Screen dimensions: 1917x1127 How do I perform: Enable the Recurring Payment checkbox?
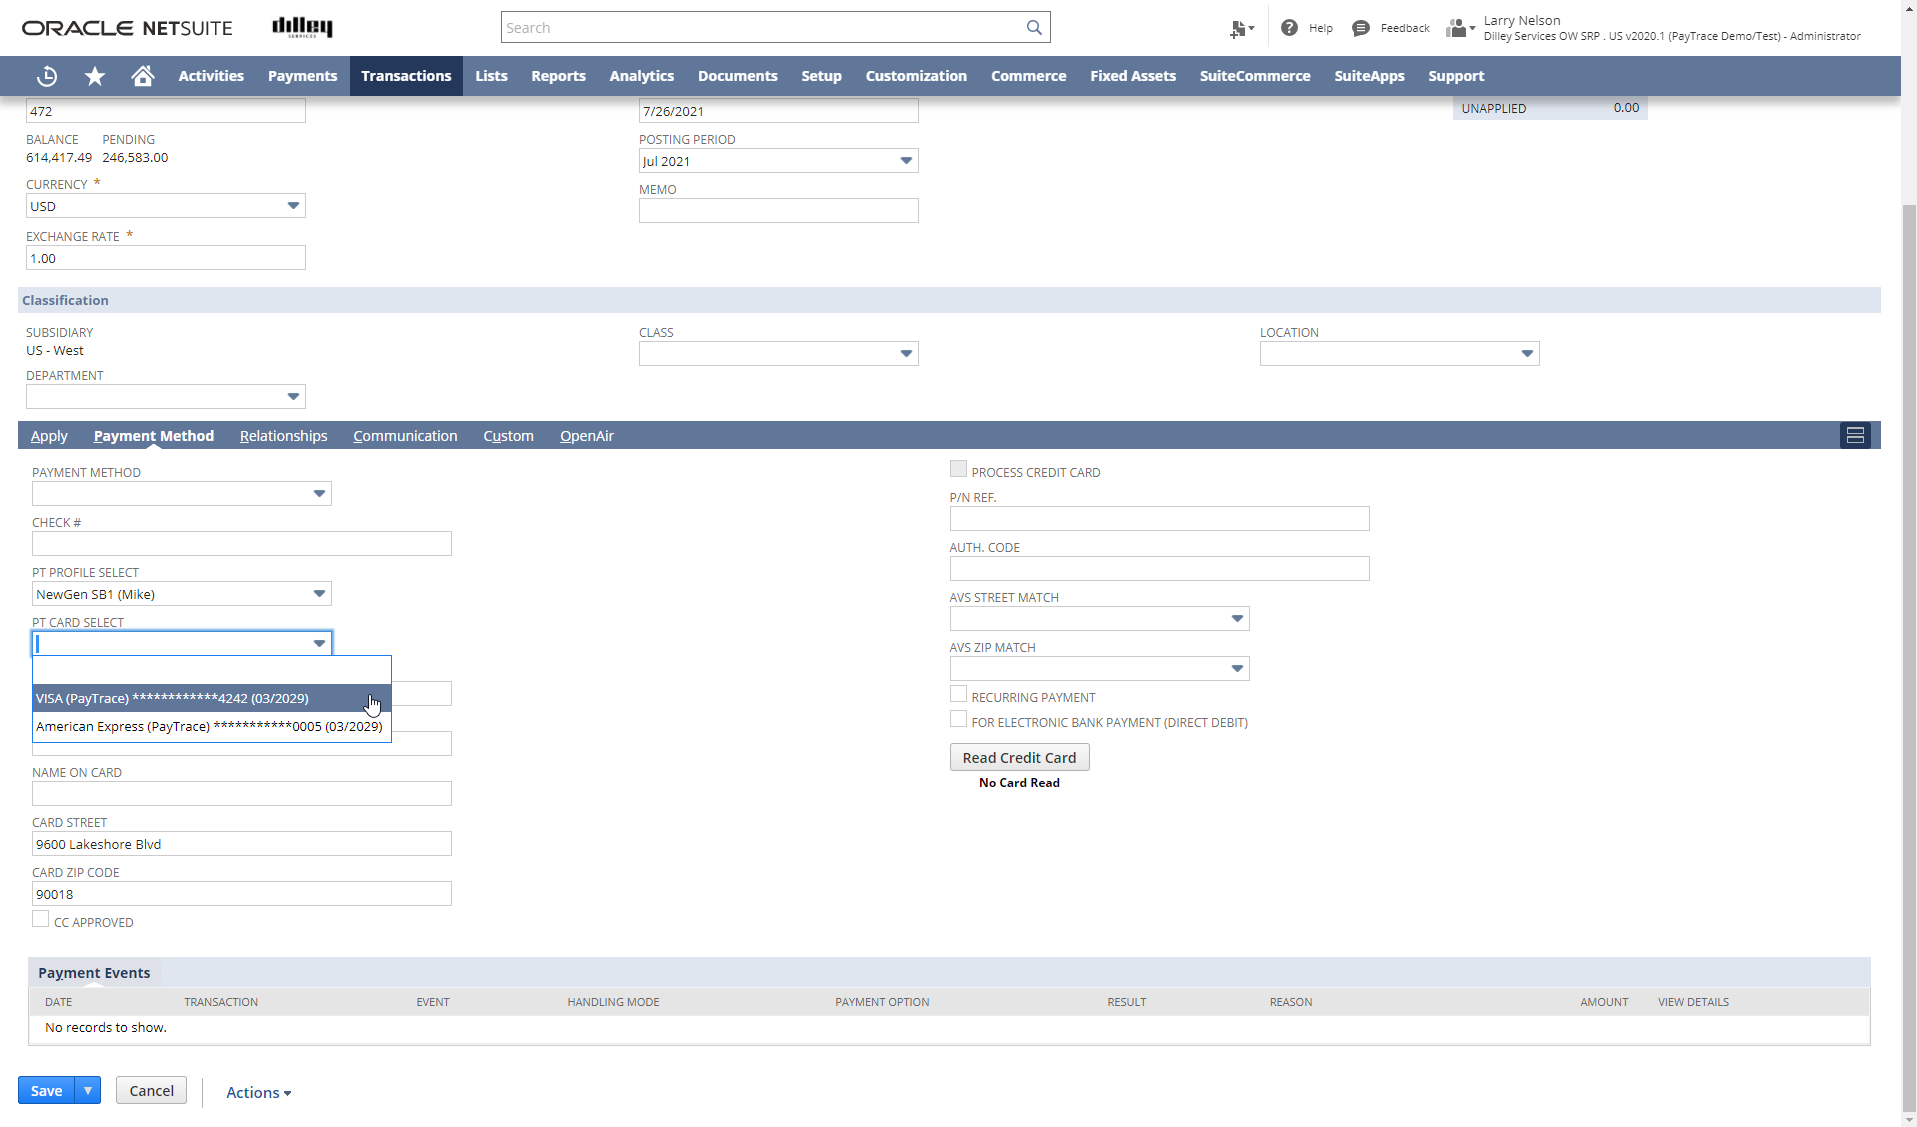tap(958, 694)
